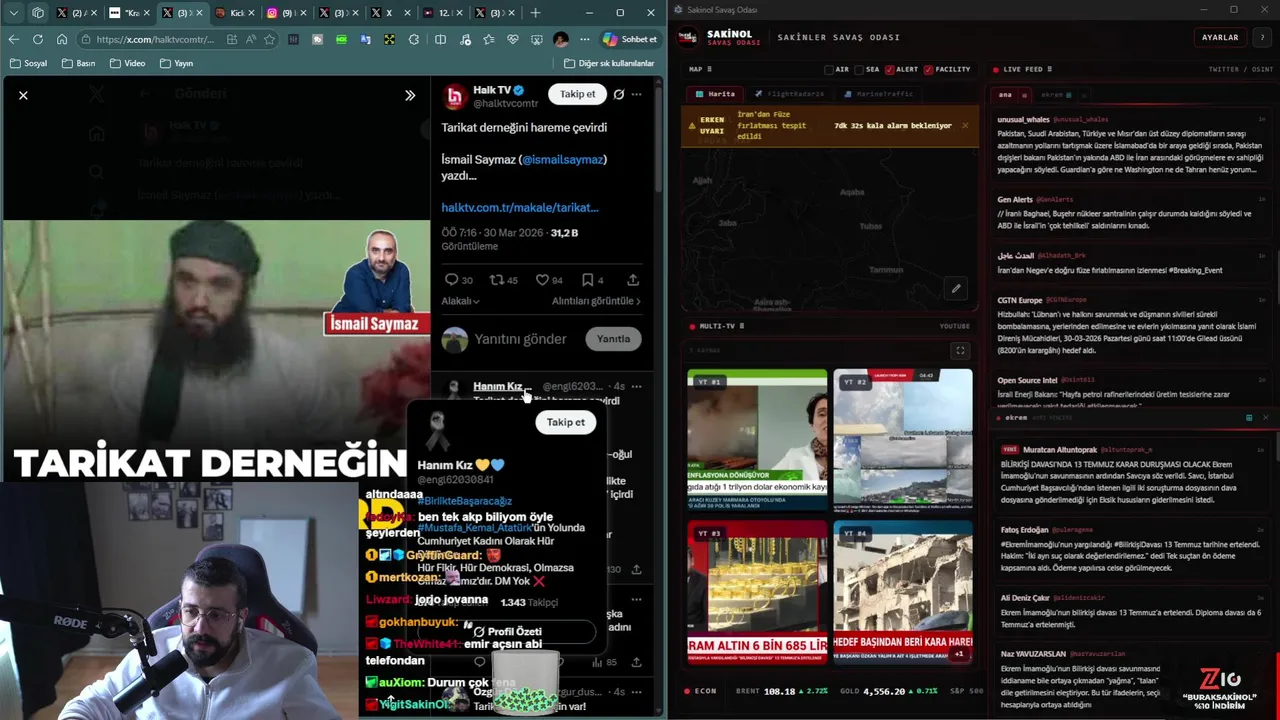Expand Alıntıları görüntüle
The height and width of the screenshot is (720, 1280).
(596, 301)
